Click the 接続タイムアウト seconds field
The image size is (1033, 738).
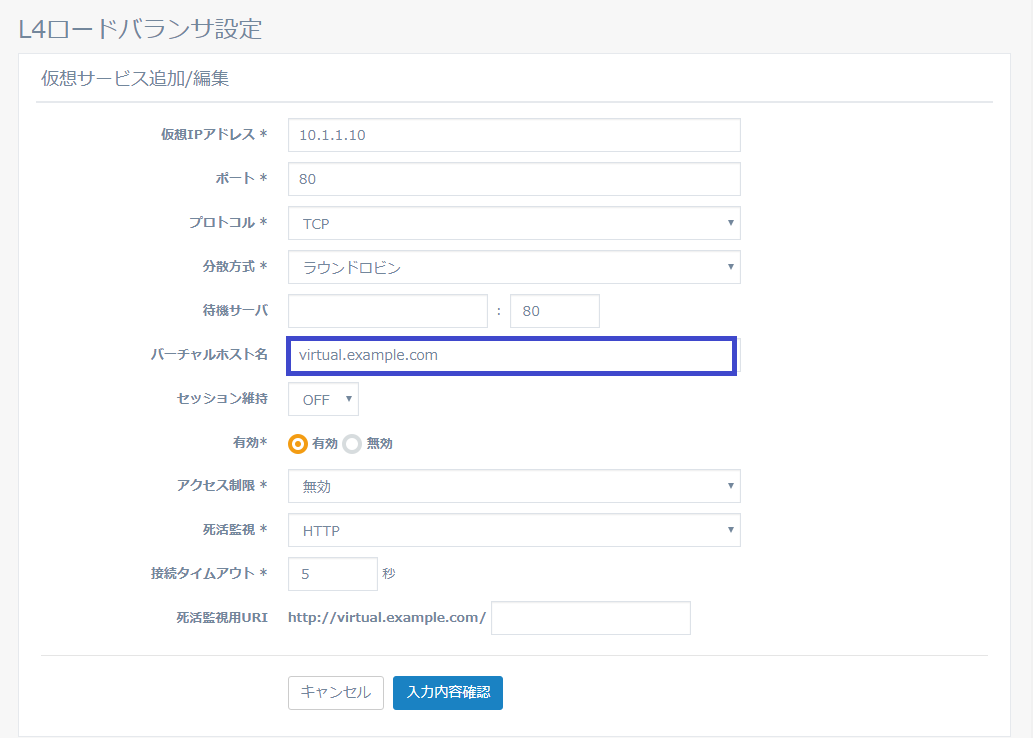click(x=332, y=574)
